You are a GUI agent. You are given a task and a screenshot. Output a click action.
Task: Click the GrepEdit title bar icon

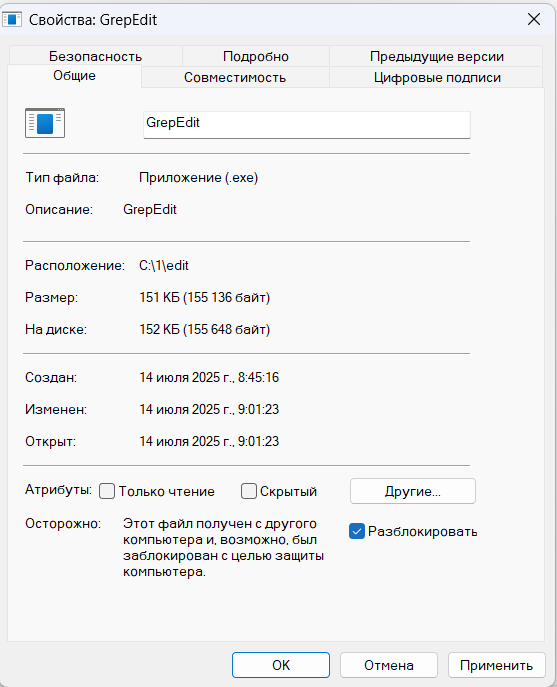point(12,20)
